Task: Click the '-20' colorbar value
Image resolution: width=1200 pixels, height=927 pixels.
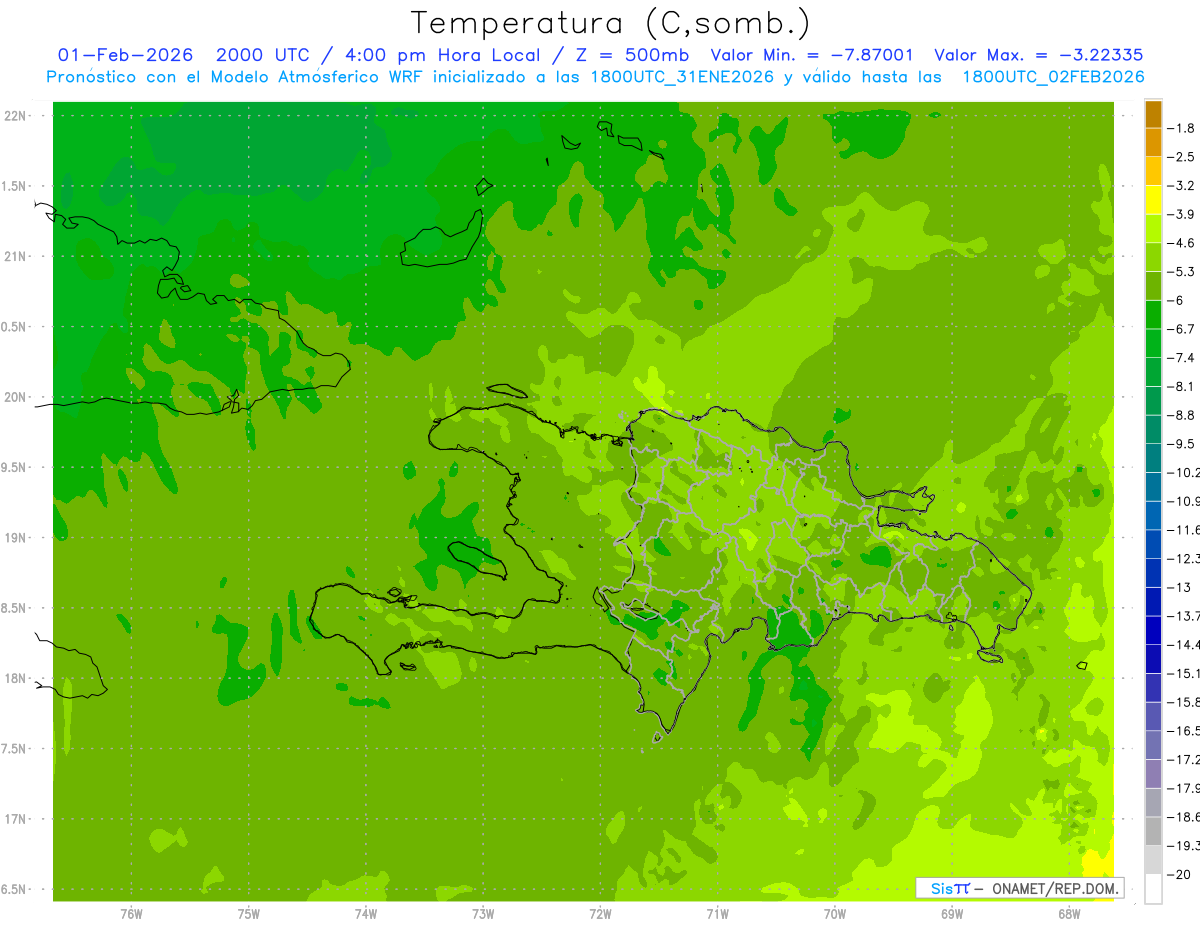Action: click(1178, 875)
